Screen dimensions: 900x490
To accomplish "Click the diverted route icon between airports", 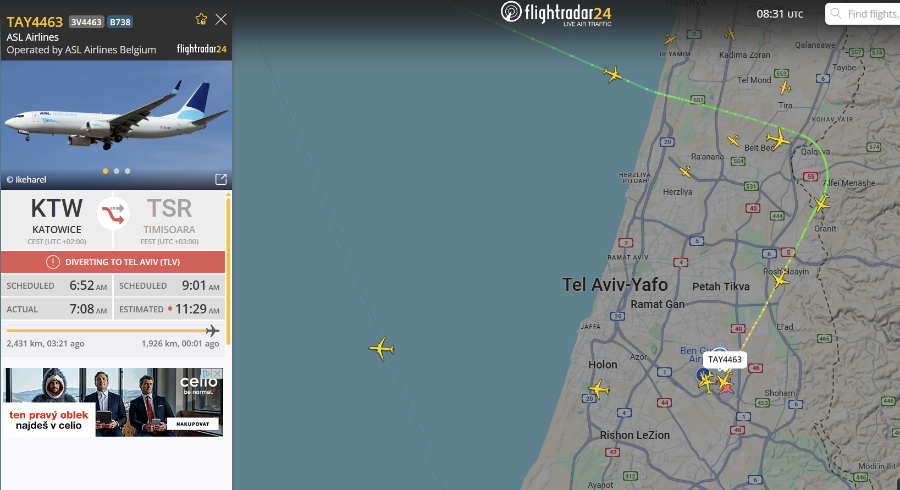I will pos(113,213).
